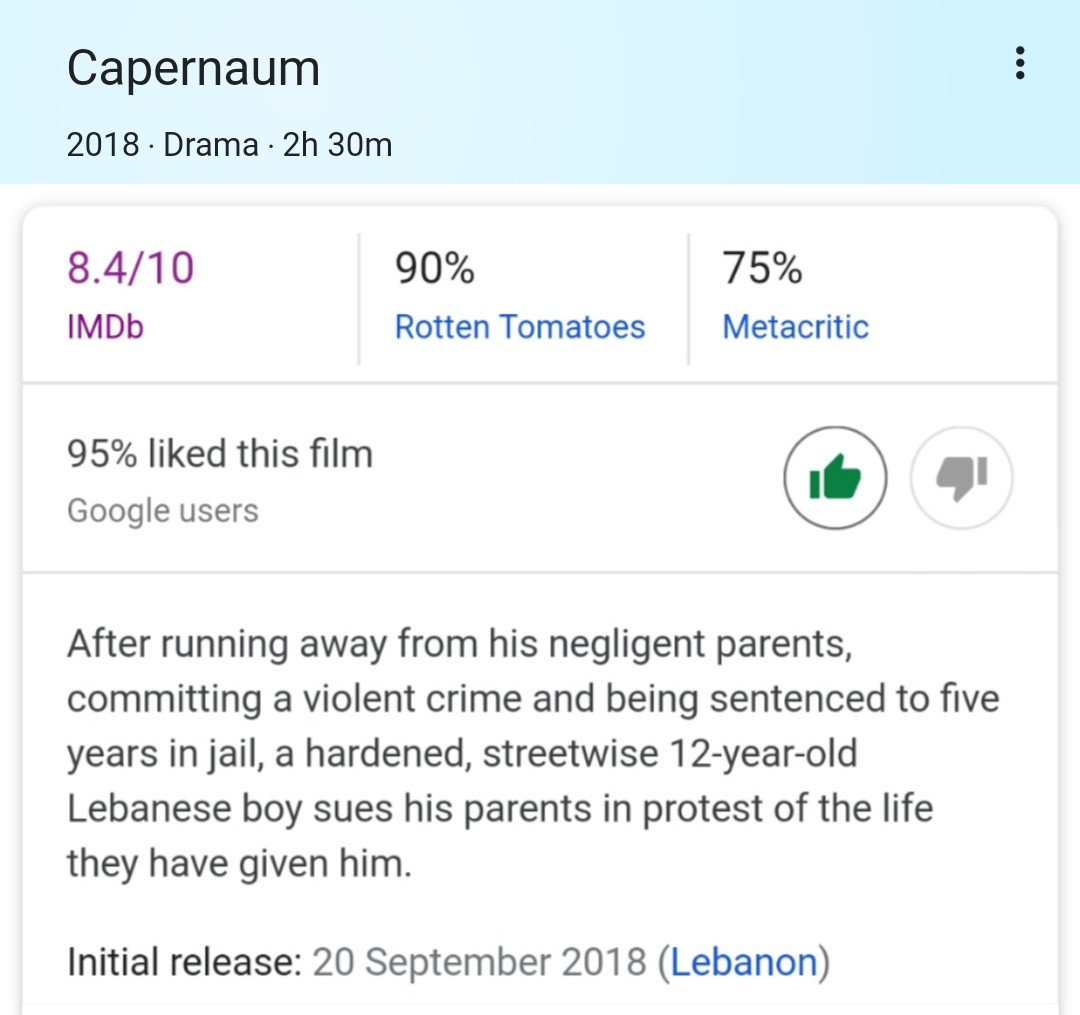Tap the Google users label
Image resolution: width=1080 pixels, height=1015 pixels.
(162, 511)
